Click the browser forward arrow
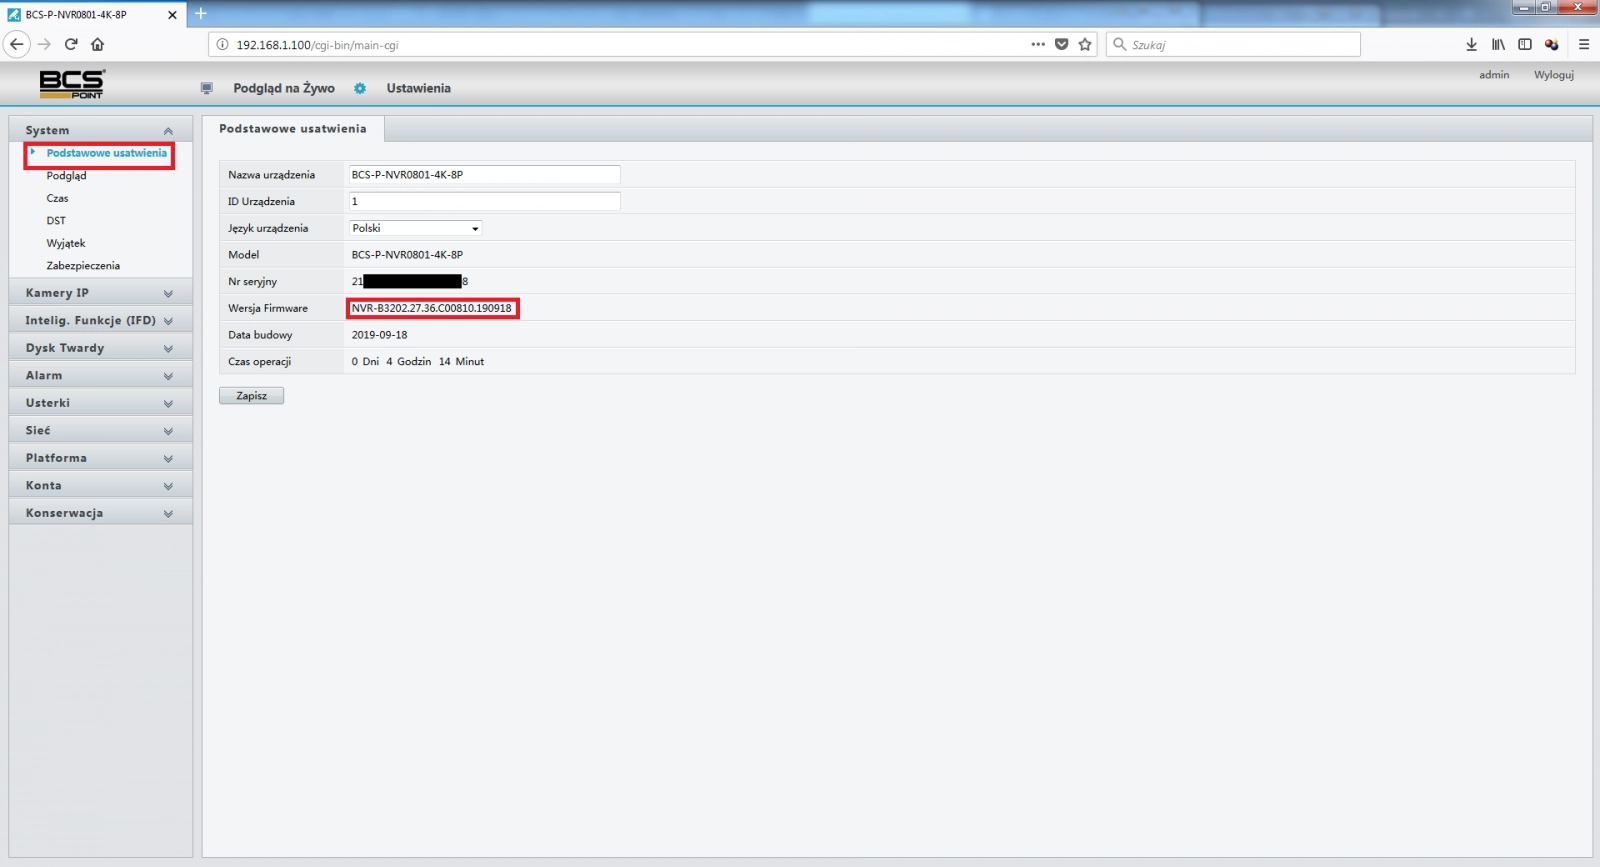Screen dimensions: 1600x867 (x=44, y=44)
